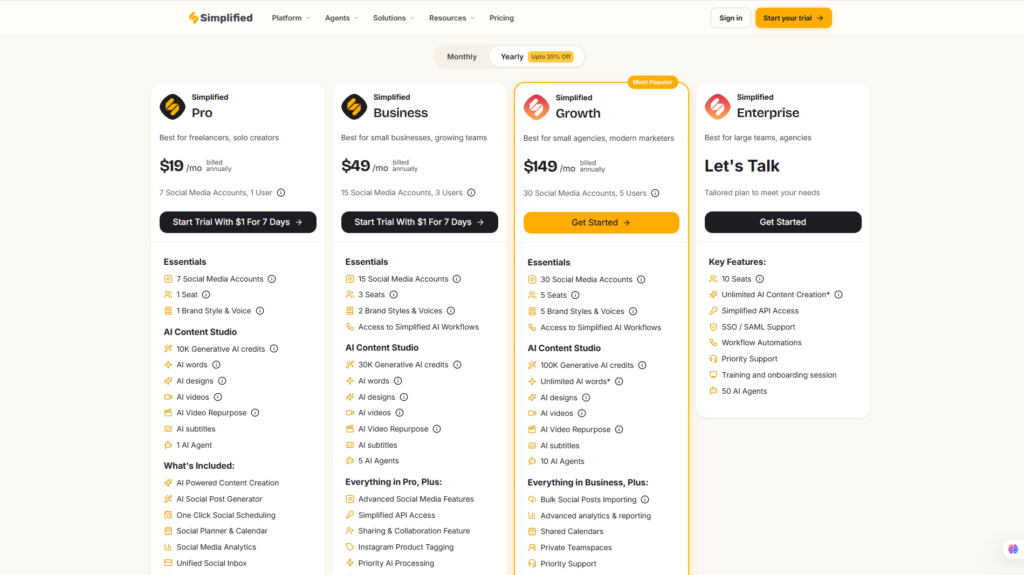
Task: Open the info icon beside 30 Social Media Accounts, 5 Users
Action: (655, 193)
